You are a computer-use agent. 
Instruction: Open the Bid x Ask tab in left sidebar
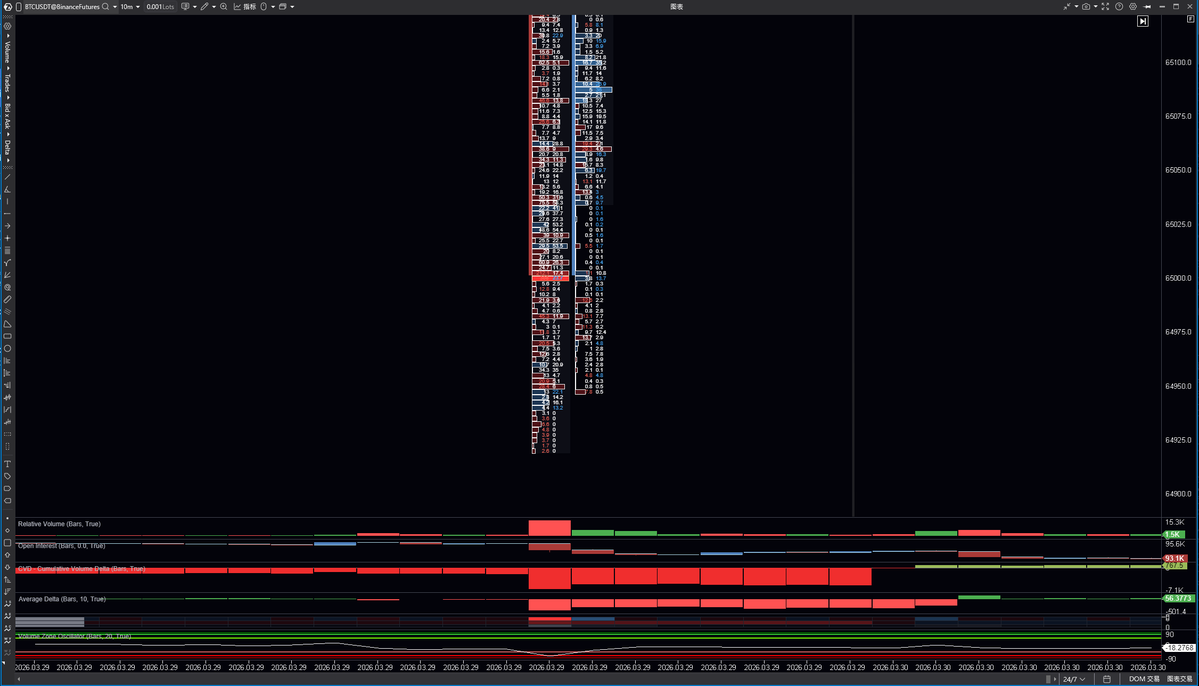(x=8, y=118)
